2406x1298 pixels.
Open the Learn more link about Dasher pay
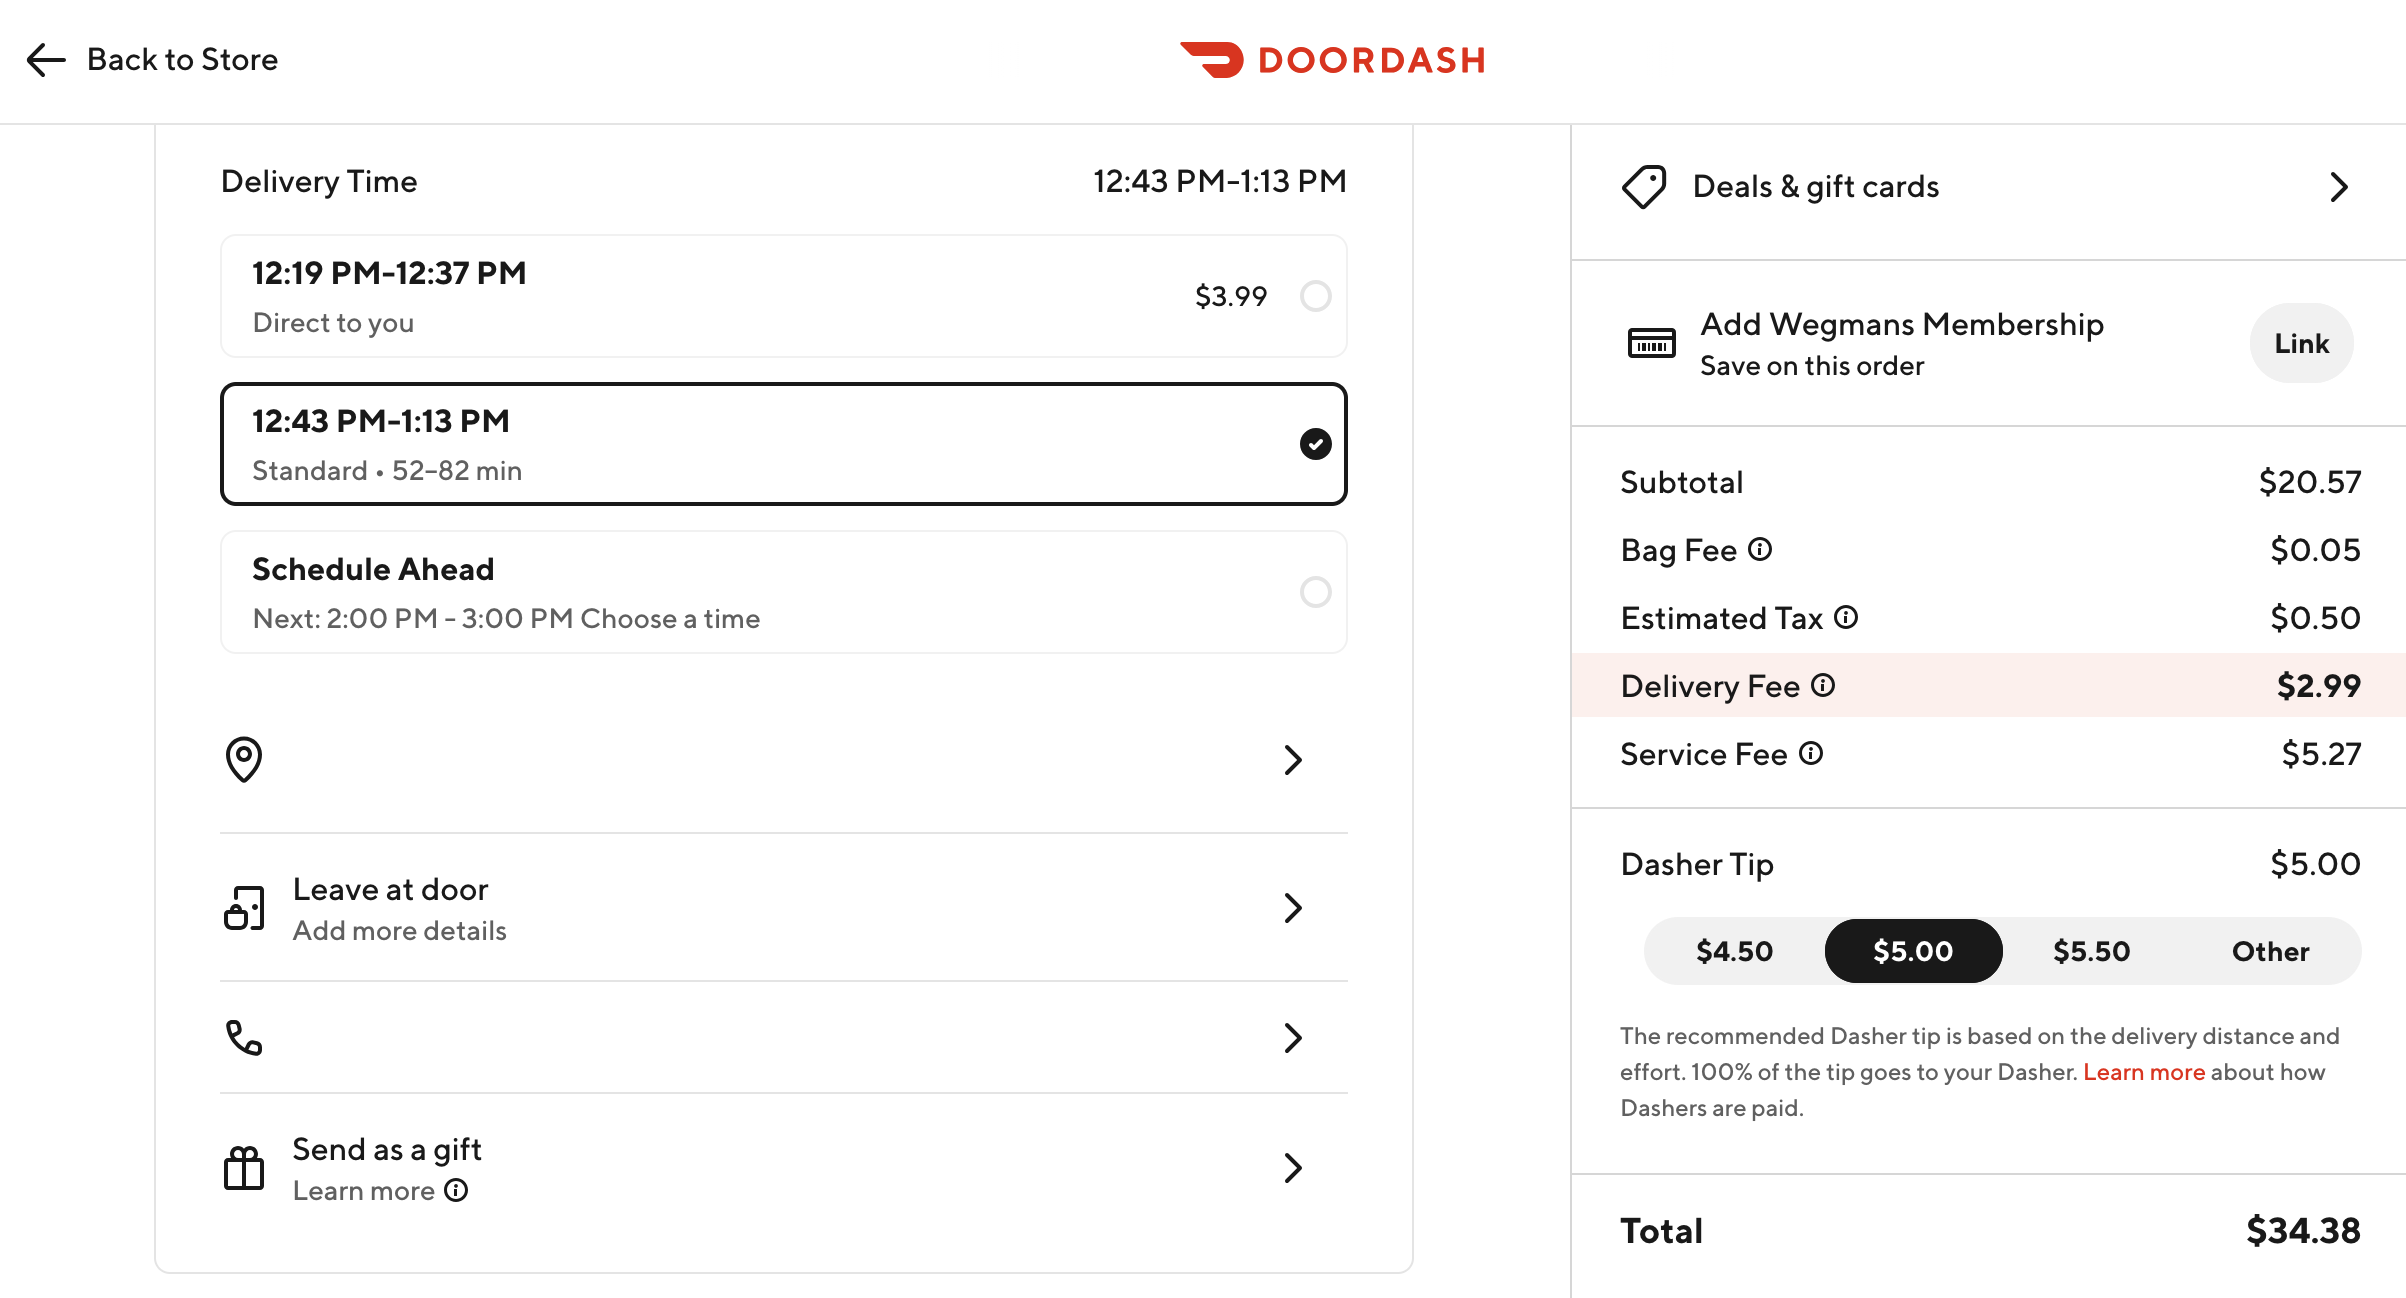[2144, 1072]
